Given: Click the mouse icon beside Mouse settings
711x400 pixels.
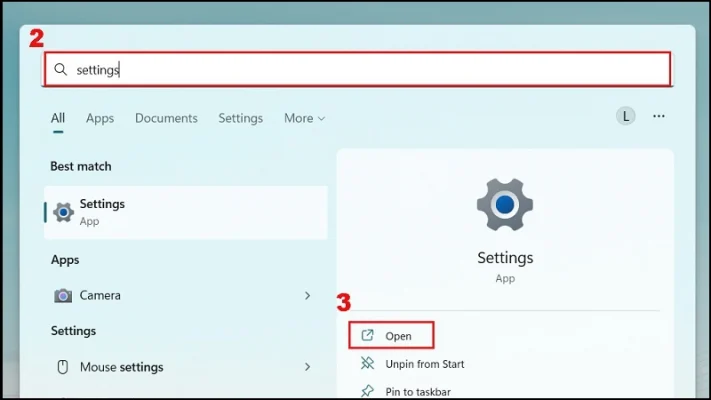Looking at the screenshot, I should coord(63,367).
